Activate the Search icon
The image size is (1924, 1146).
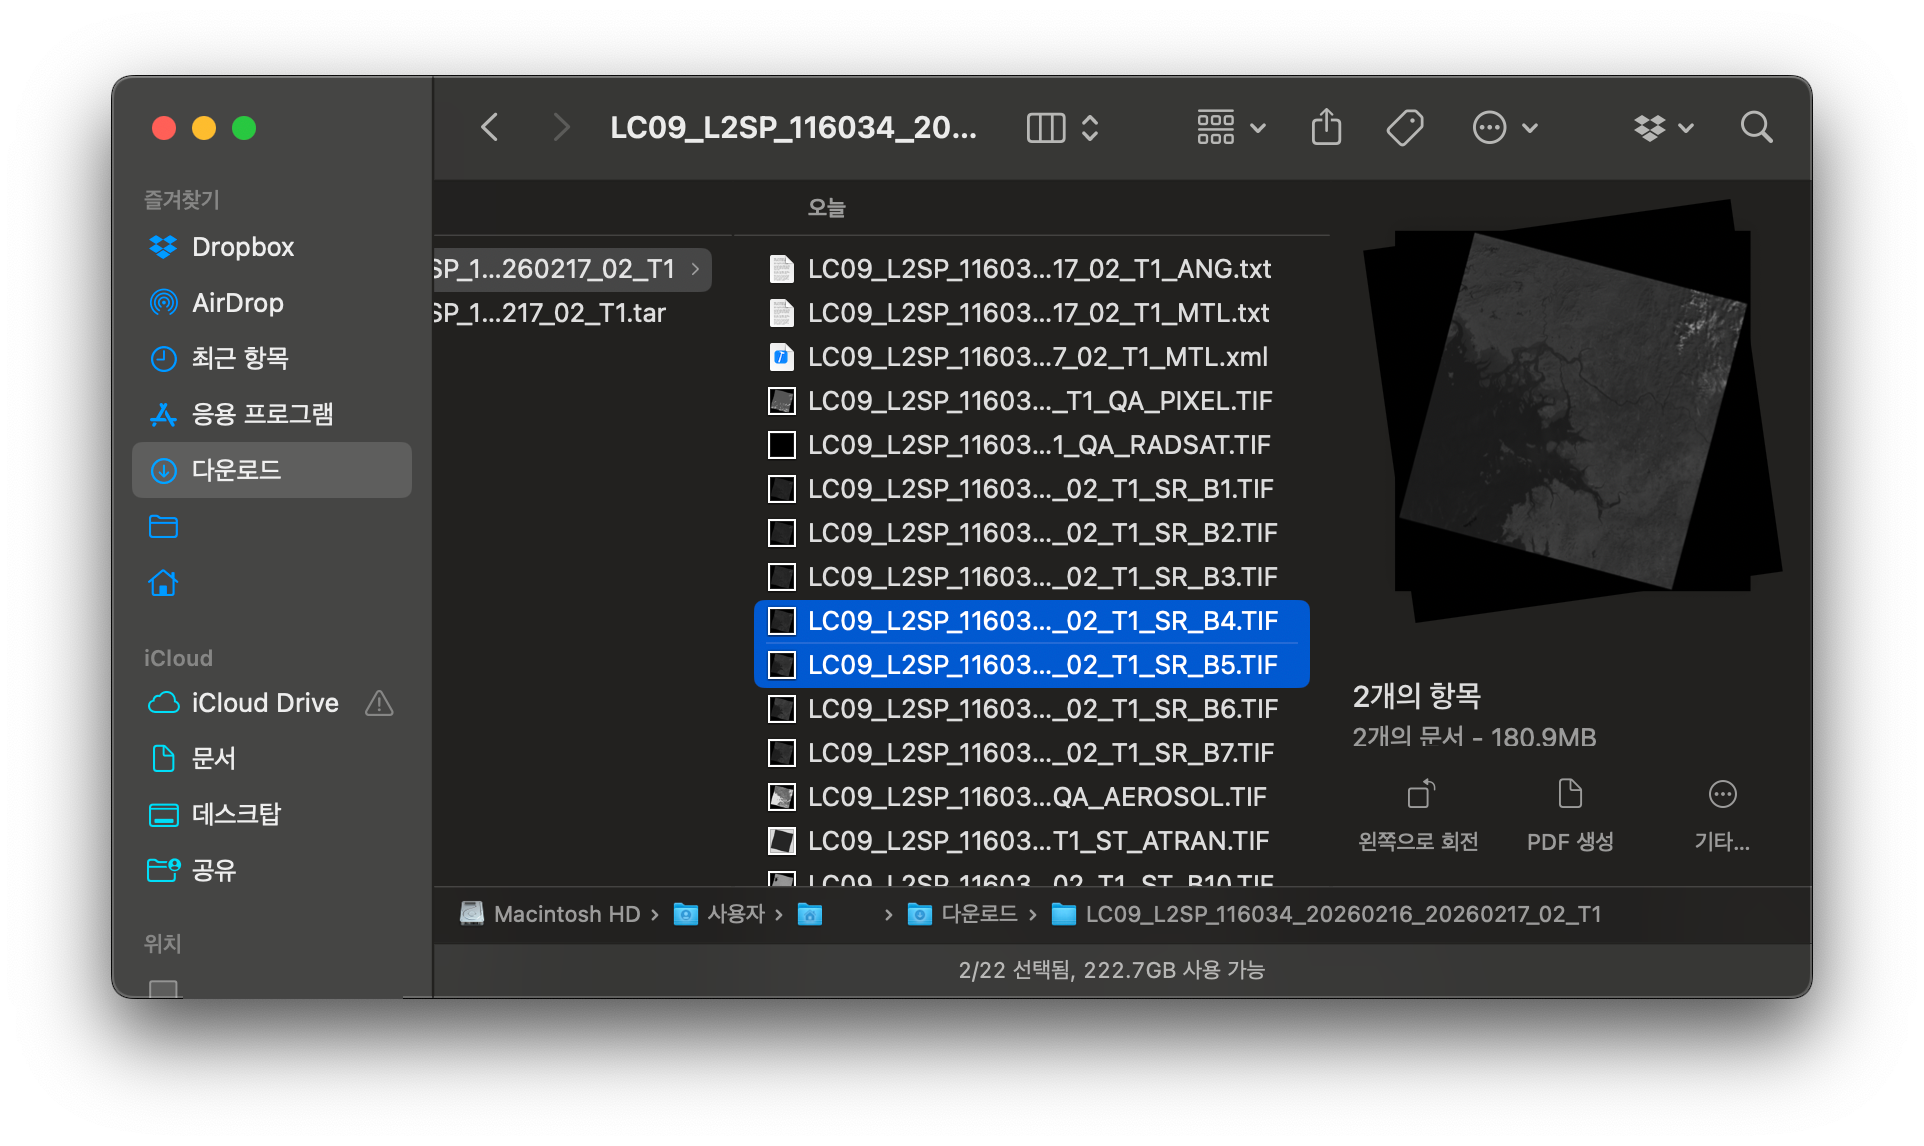pyautogui.click(x=1757, y=127)
